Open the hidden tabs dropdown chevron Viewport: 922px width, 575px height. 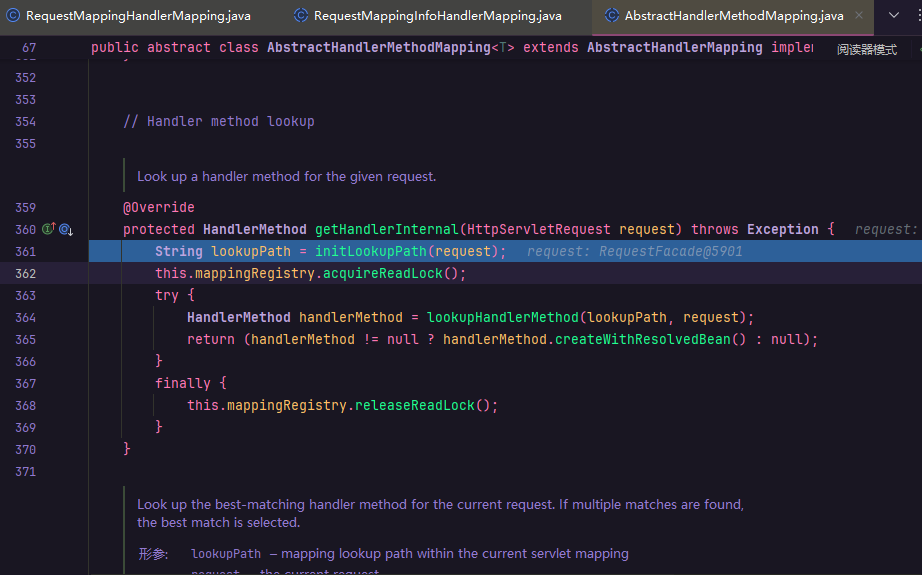(x=894, y=15)
